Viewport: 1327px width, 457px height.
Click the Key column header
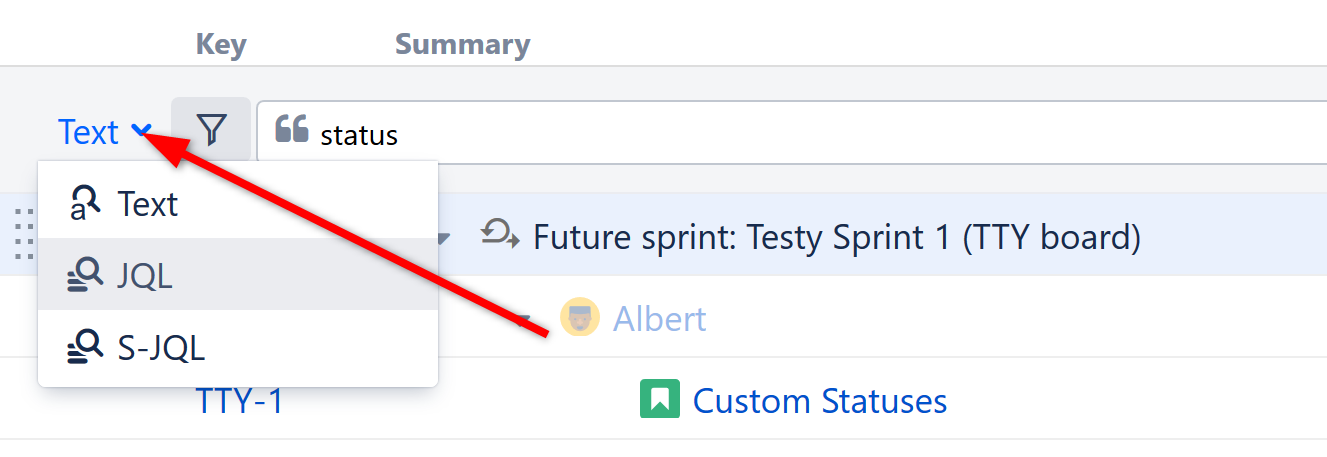point(221,44)
